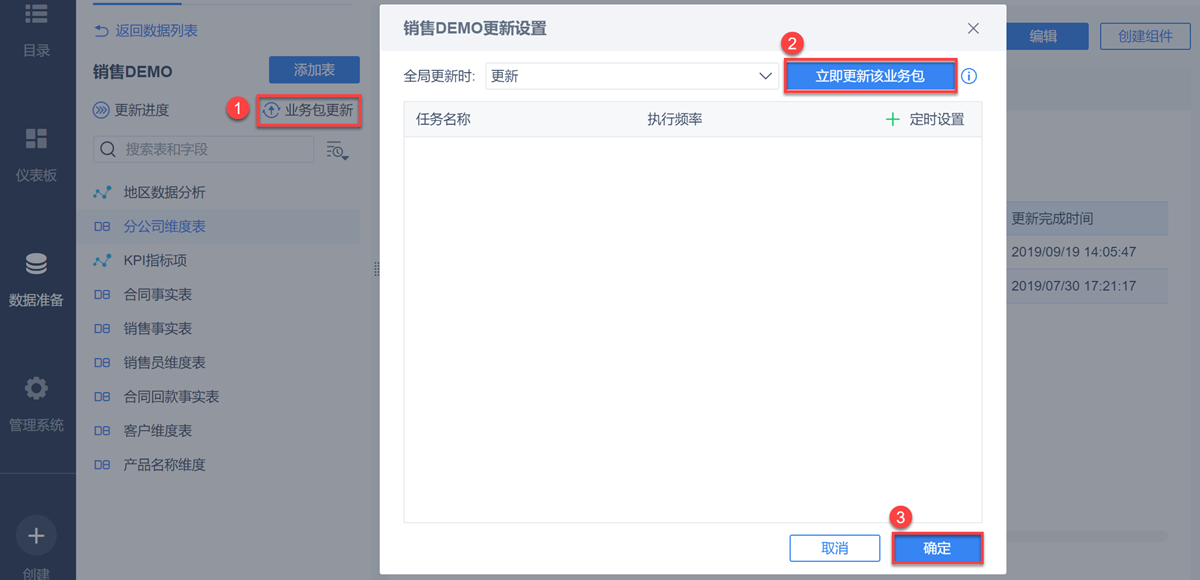Click the 更新完成时间 column header

pyautogui.click(x=1052, y=218)
